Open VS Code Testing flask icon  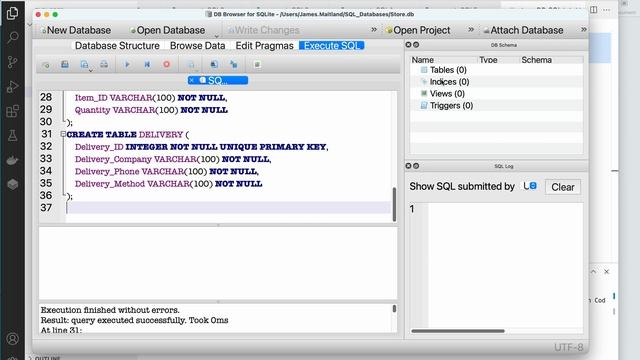(x=13, y=136)
